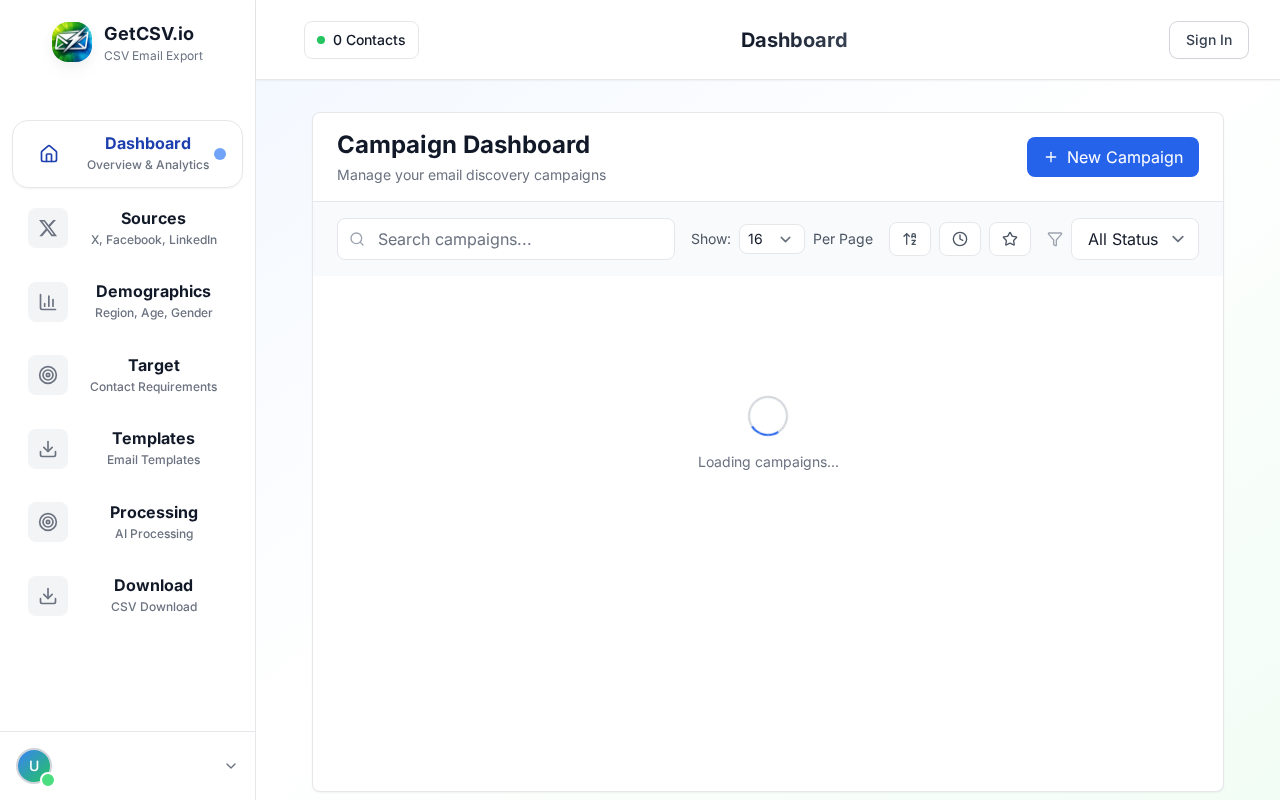Click the Loading campaigns... text
The width and height of the screenshot is (1280, 800).
click(768, 462)
